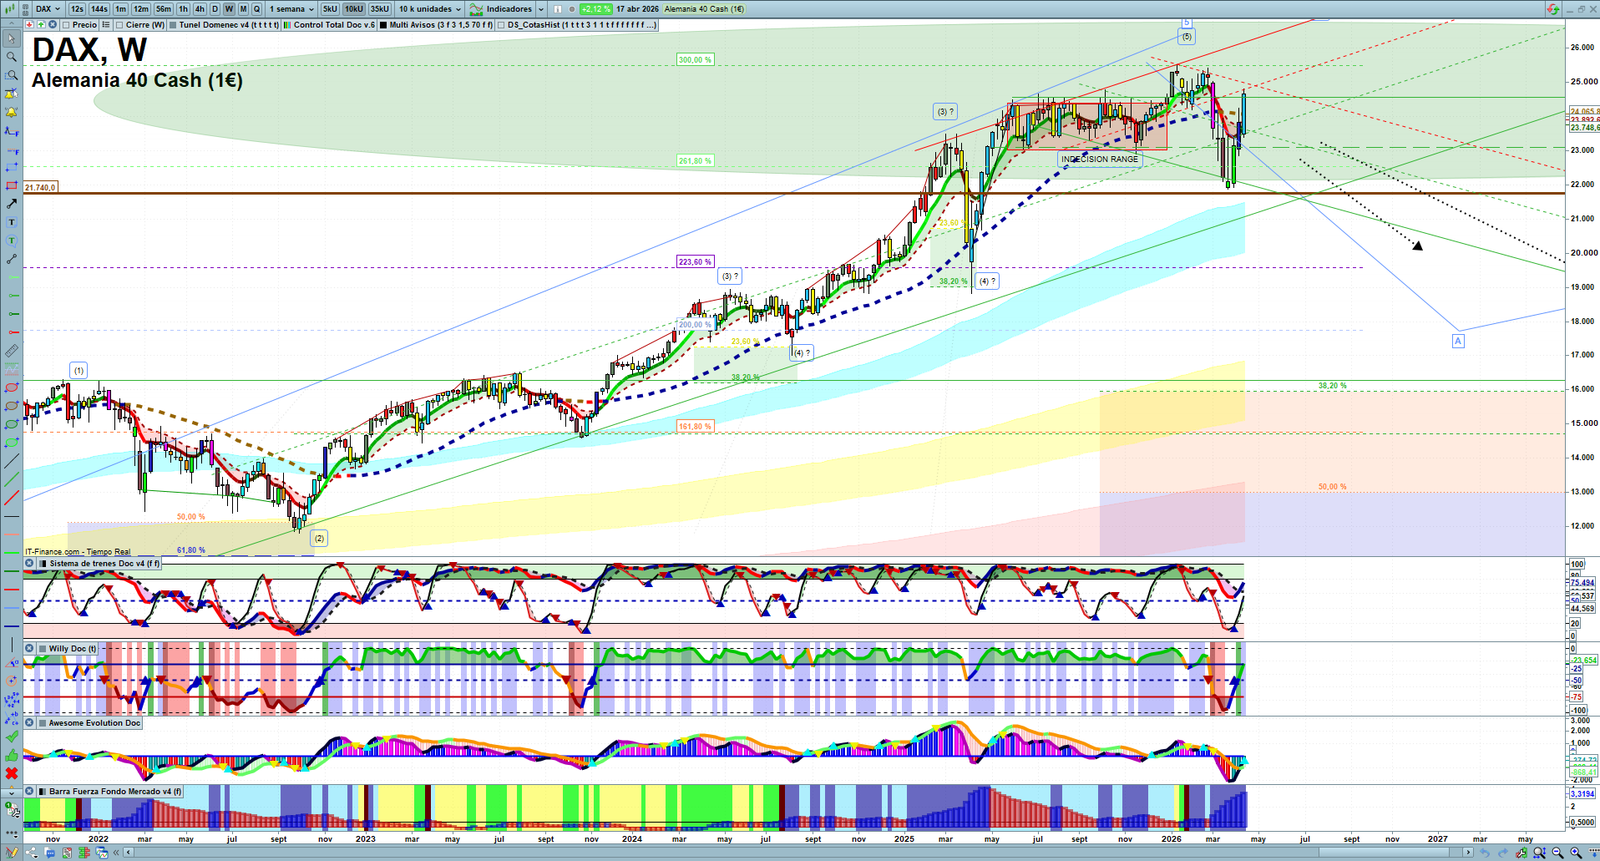This screenshot has height=861, width=1600.
Task: Close the Willy Doc indicator panel
Action: (x=30, y=648)
